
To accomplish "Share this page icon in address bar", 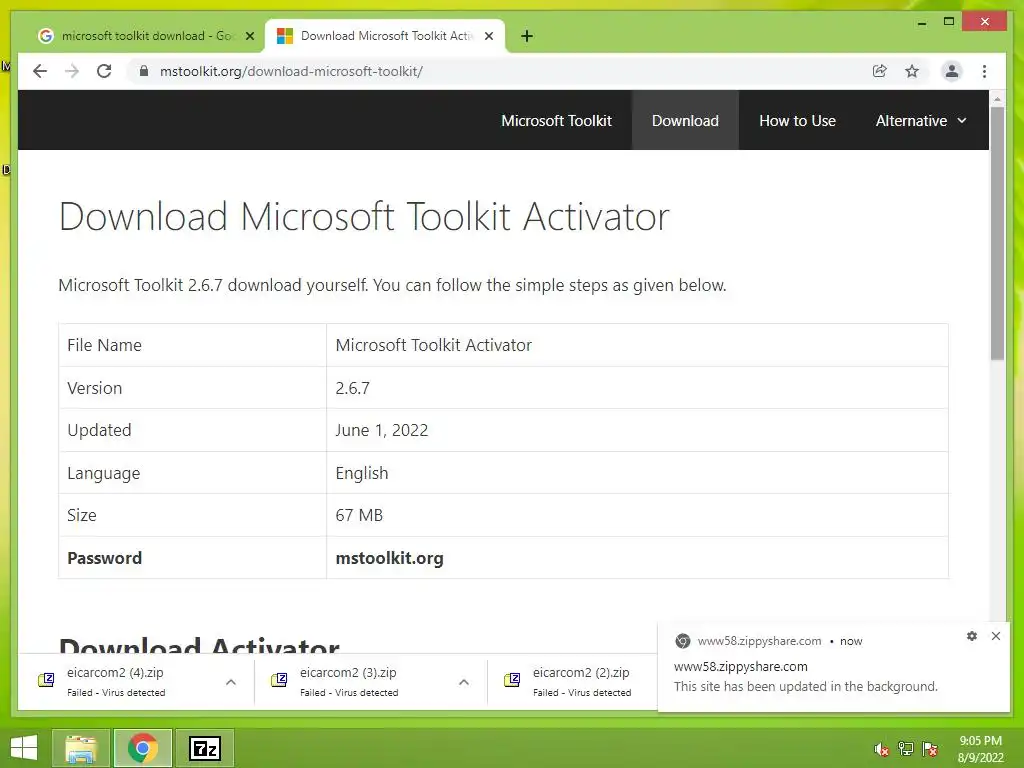I will pyautogui.click(x=880, y=71).
